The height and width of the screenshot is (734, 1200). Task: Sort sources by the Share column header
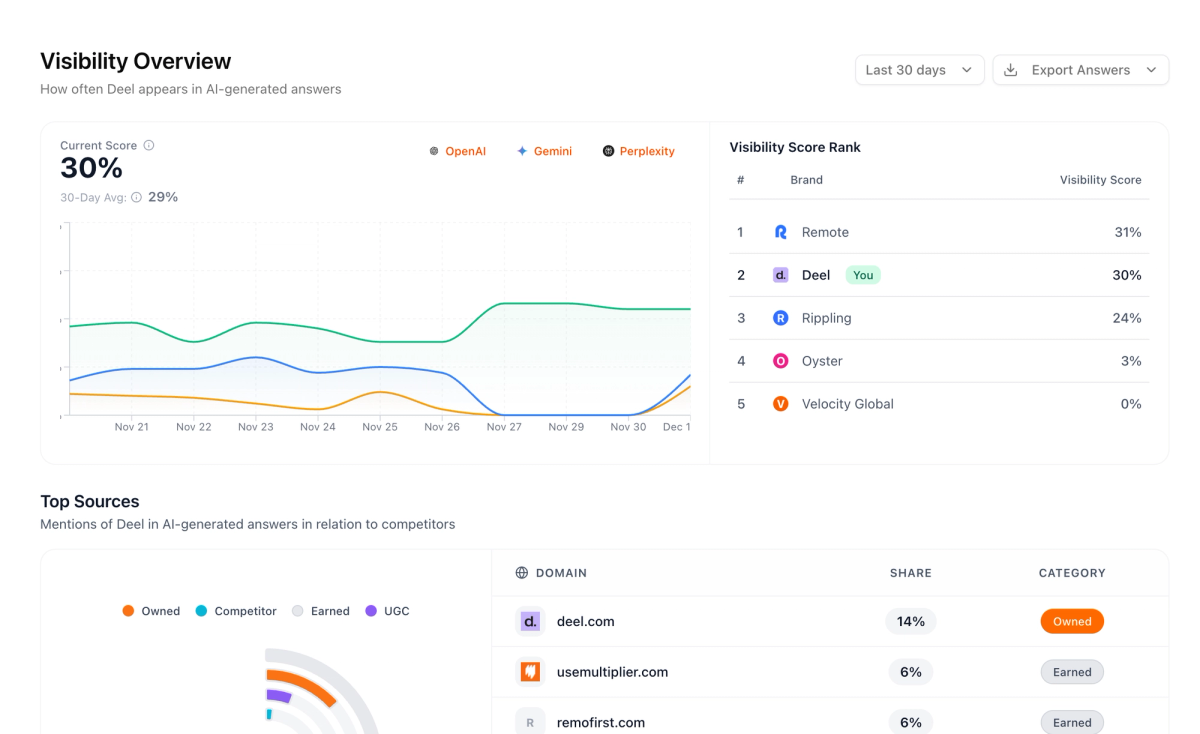point(910,573)
